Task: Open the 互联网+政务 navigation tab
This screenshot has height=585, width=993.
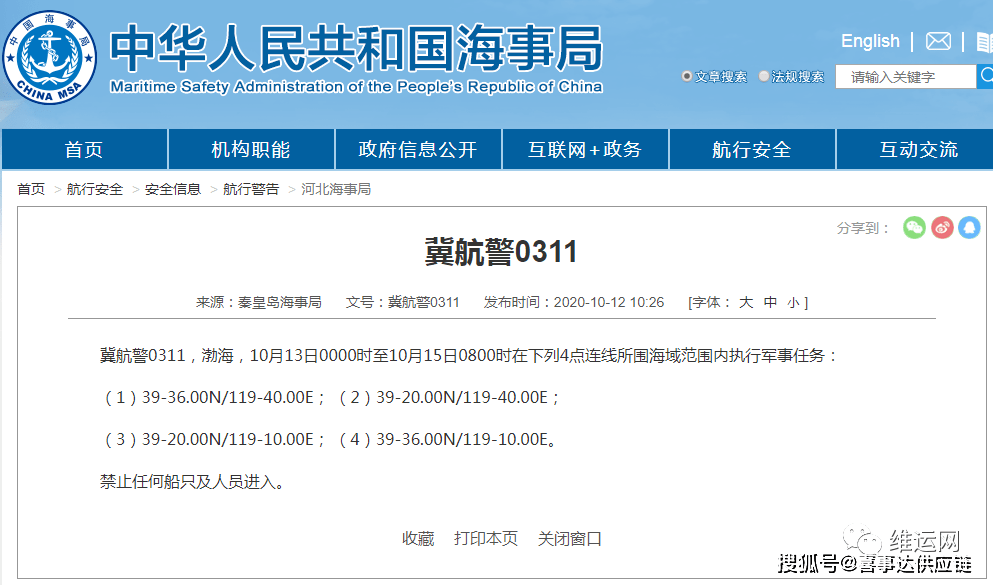Action: pyautogui.click(x=585, y=149)
